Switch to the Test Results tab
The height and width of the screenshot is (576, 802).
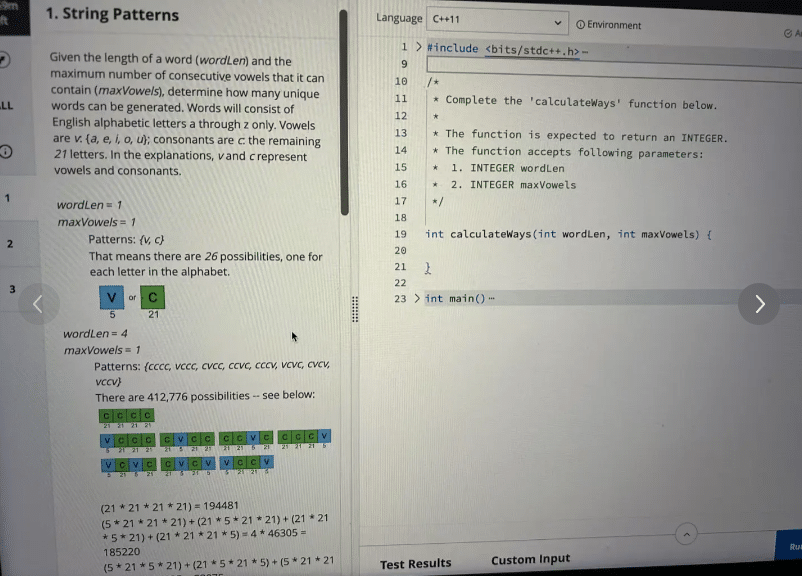(x=415, y=564)
